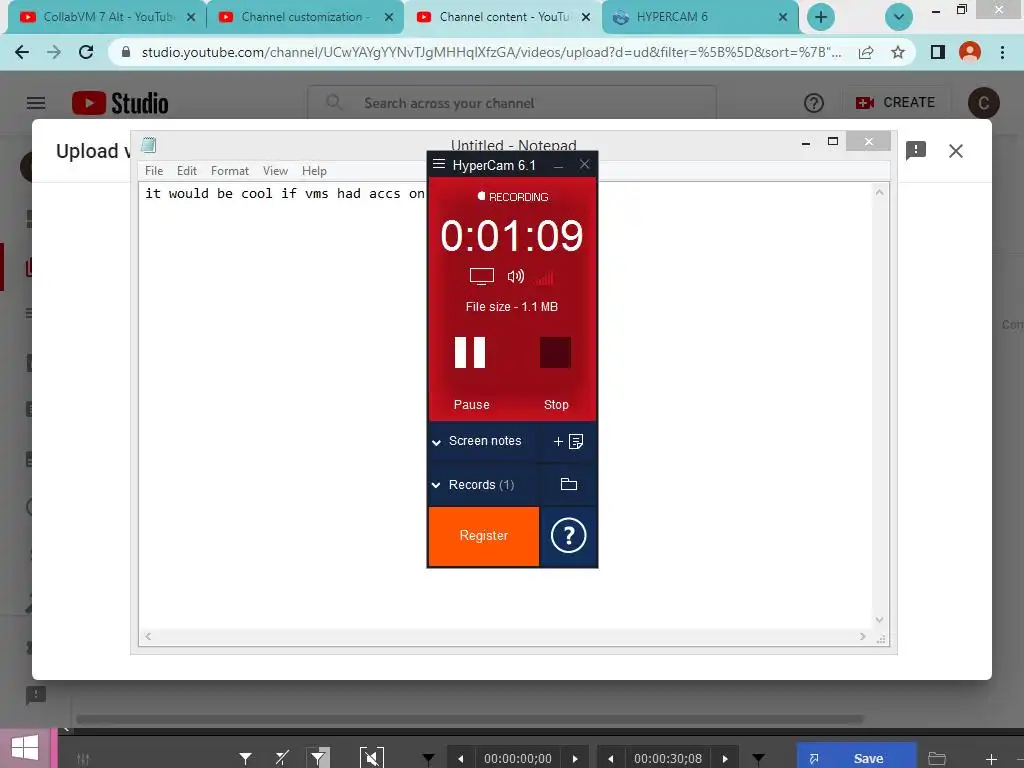Screen dimensions: 1024x768
Task: Open the Notepad Help menu
Action: (x=314, y=170)
